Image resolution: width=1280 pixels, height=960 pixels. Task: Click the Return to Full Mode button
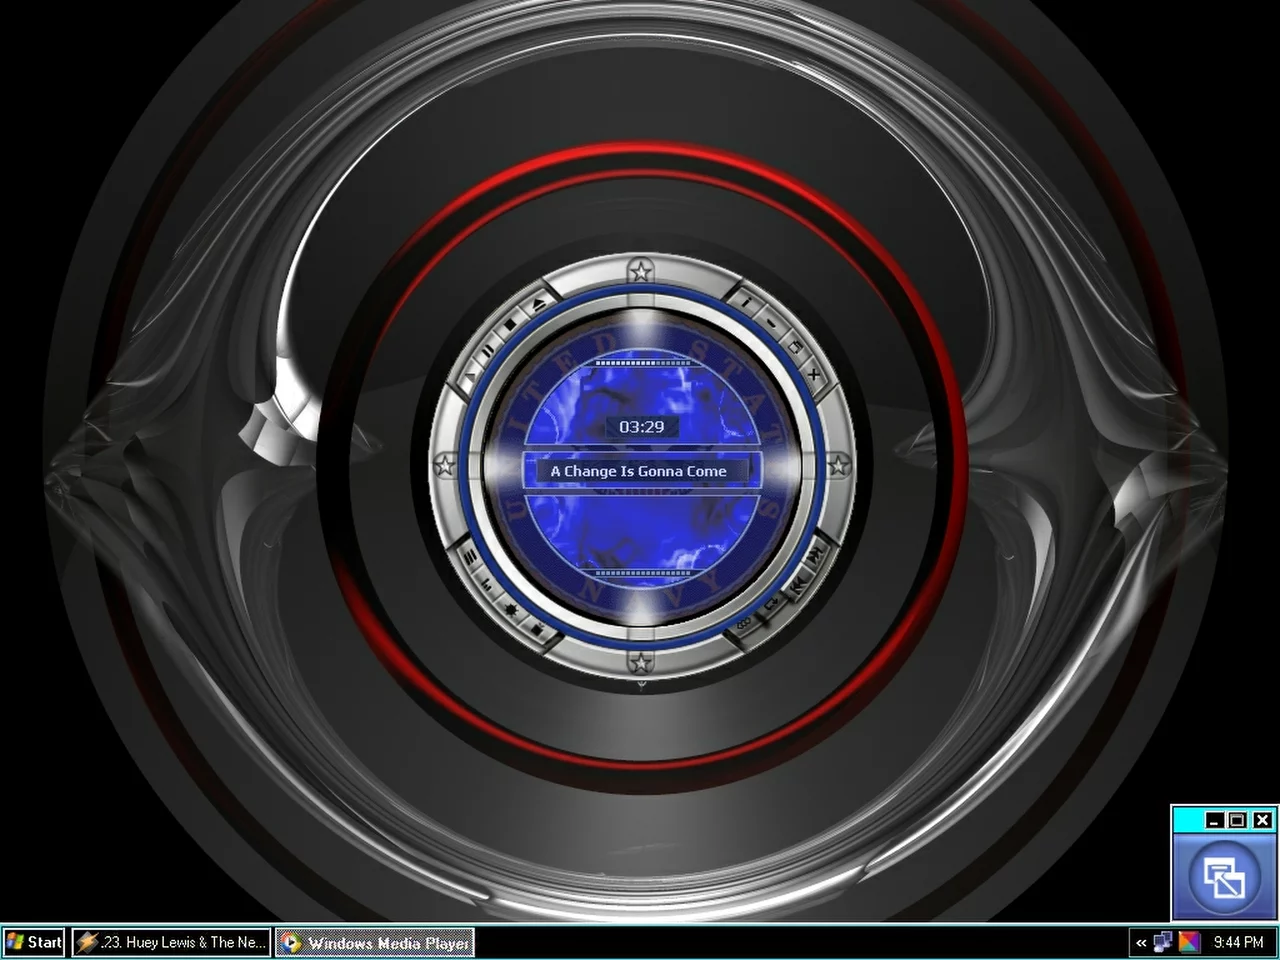[x=1223, y=878]
